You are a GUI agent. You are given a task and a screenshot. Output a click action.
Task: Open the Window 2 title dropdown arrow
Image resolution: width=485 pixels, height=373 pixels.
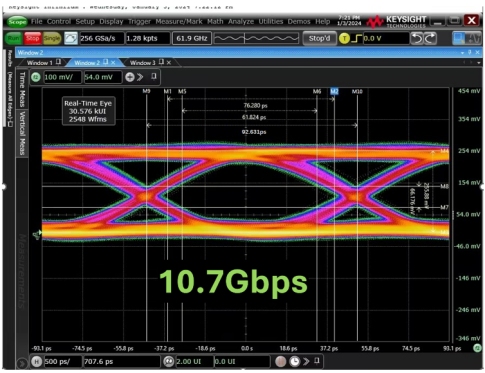click(x=462, y=53)
